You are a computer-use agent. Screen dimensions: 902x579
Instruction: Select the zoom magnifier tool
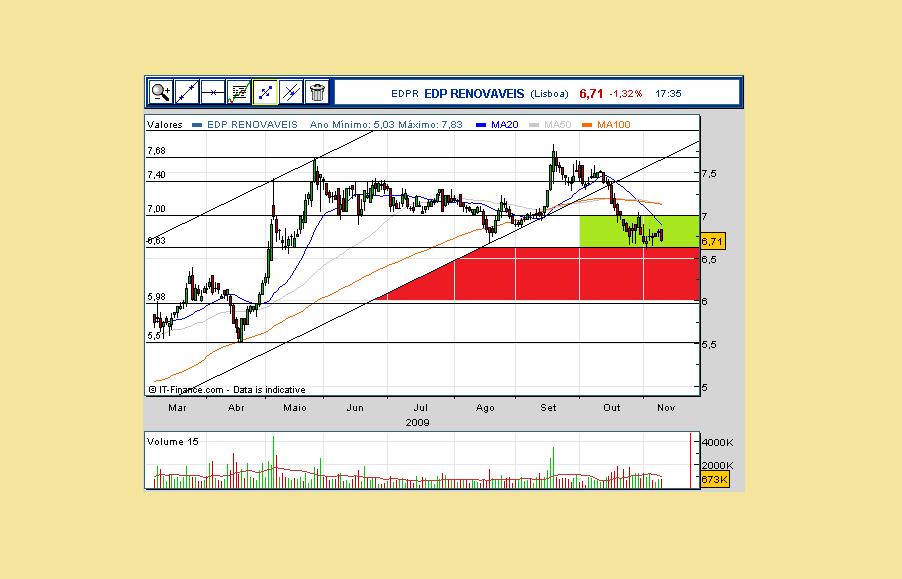[x=160, y=92]
